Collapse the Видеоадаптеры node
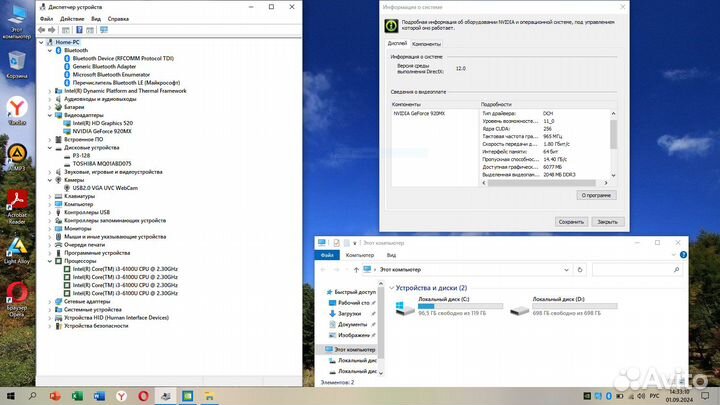720x405 pixels. (50, 115)
